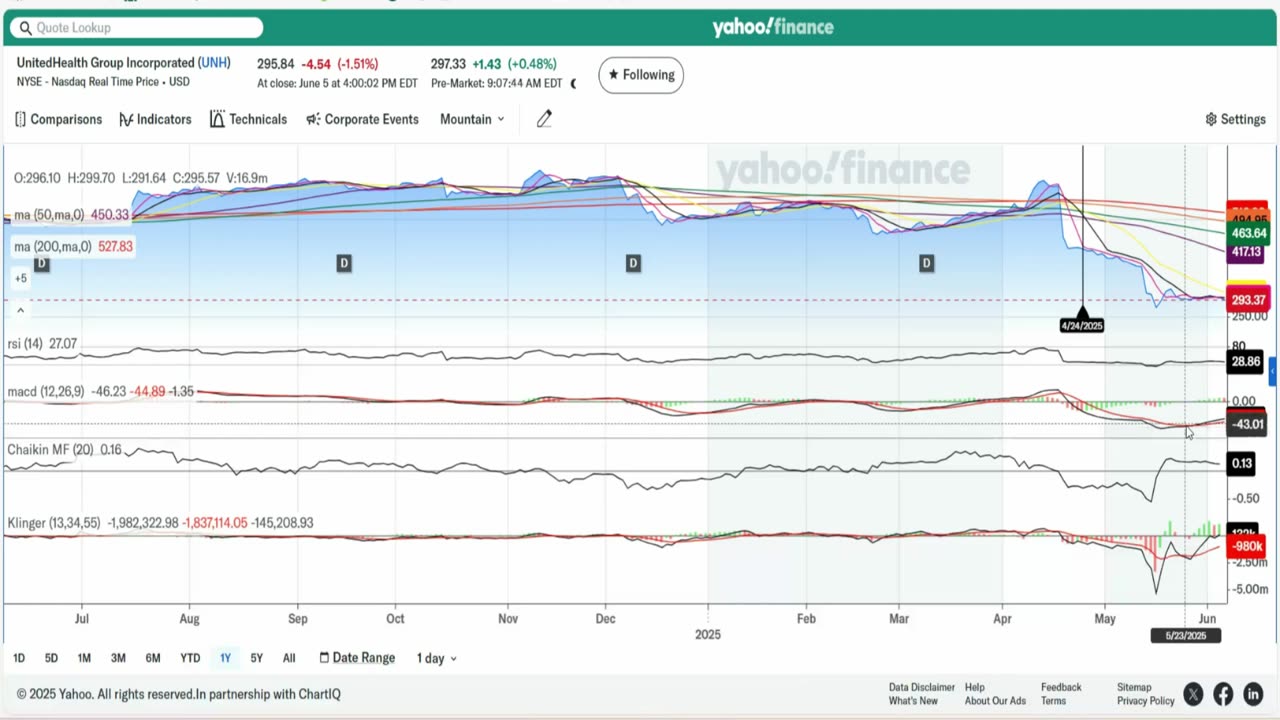Screen dimensions: 1280x720
Task: Toggle the Following star button
Action: (x=641, y=75)
